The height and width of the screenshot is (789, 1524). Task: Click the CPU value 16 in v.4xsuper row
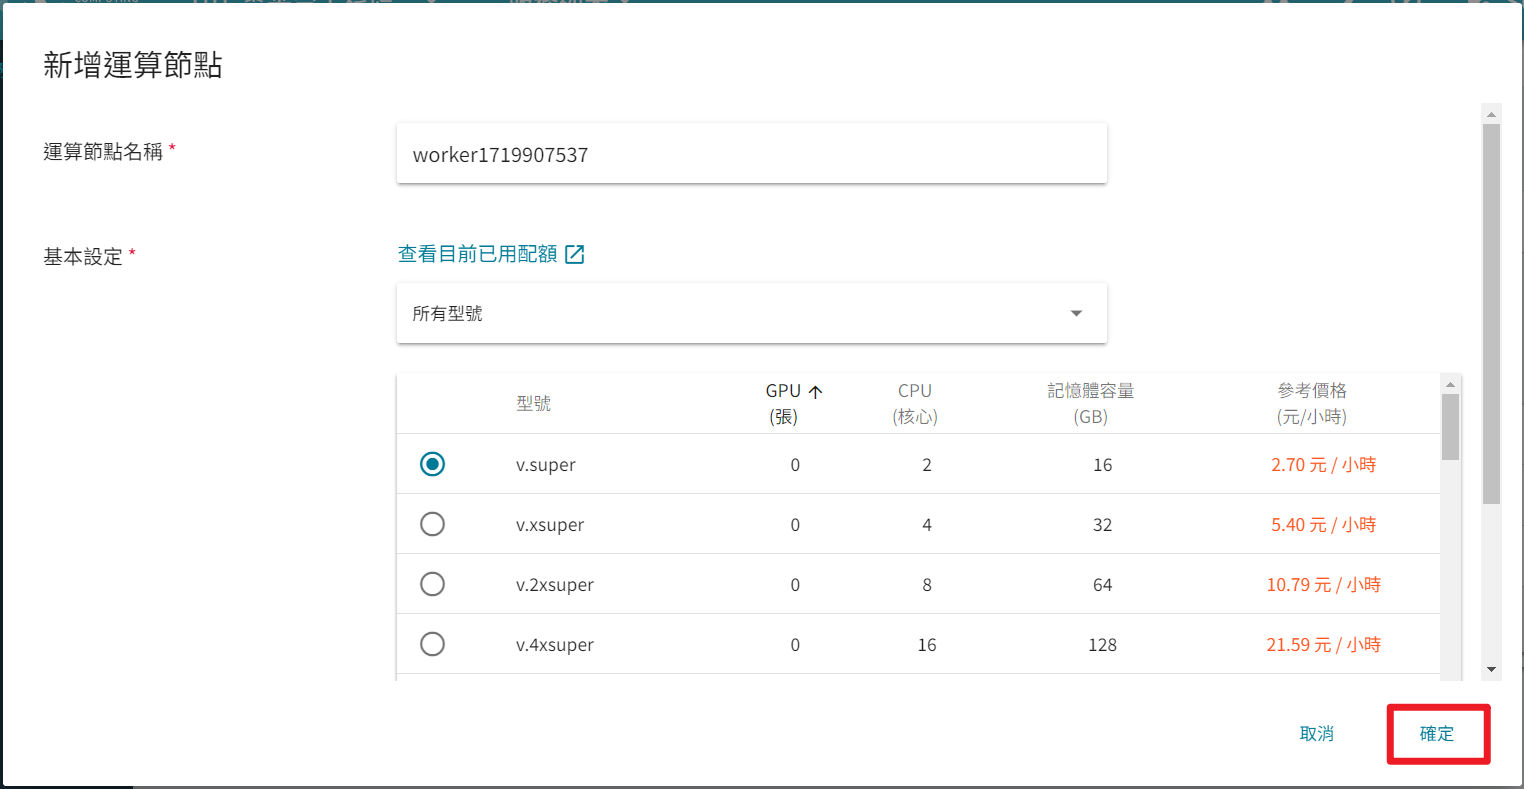(x=927, y=645)
